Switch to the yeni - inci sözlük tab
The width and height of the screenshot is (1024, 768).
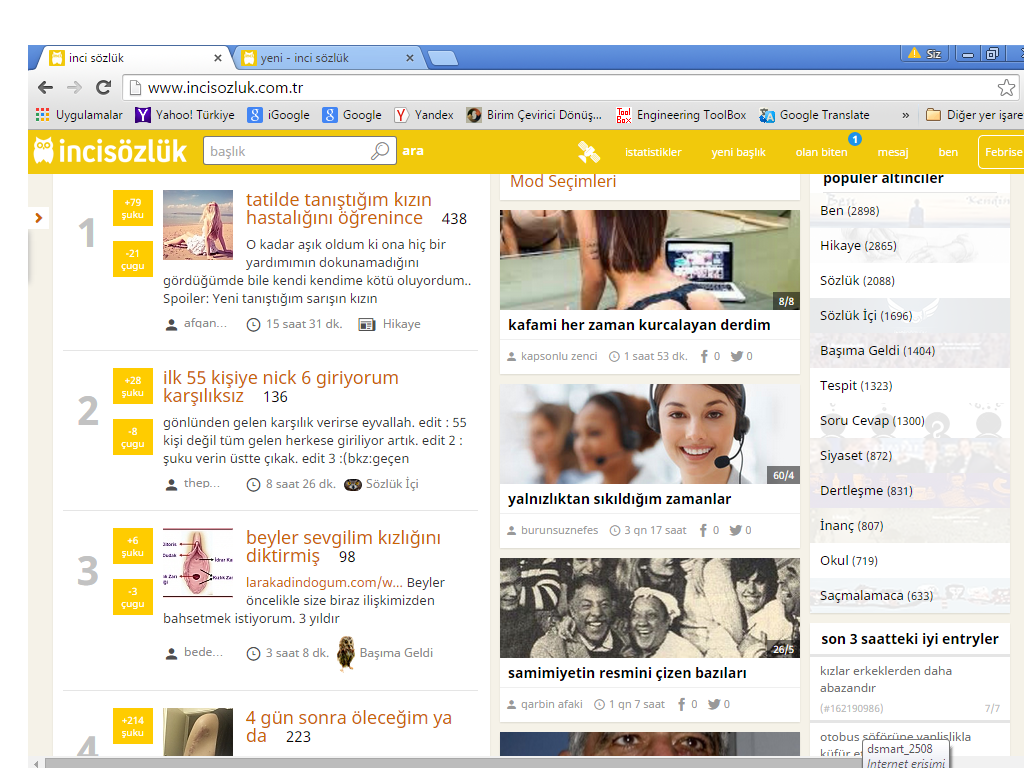click(328, 57)
